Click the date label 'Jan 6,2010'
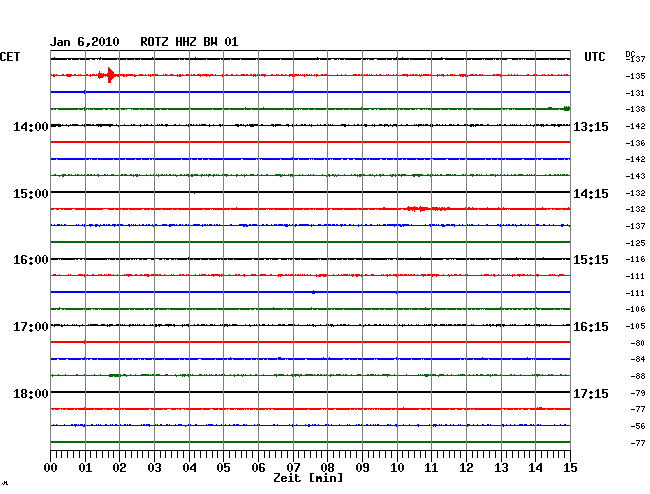Screen dimensions: 650x494 pyautogui.click(x=85, y=42)
